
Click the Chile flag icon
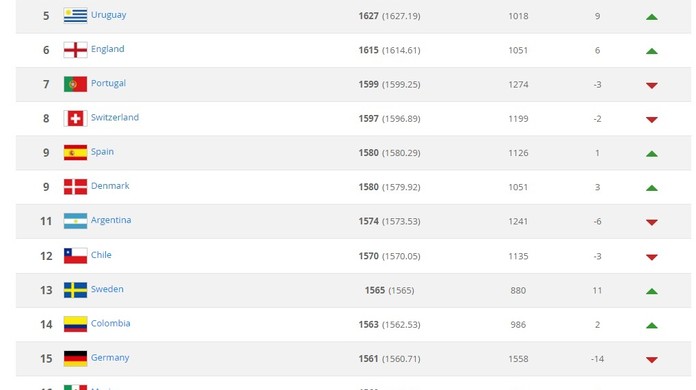tap(75, 256)
